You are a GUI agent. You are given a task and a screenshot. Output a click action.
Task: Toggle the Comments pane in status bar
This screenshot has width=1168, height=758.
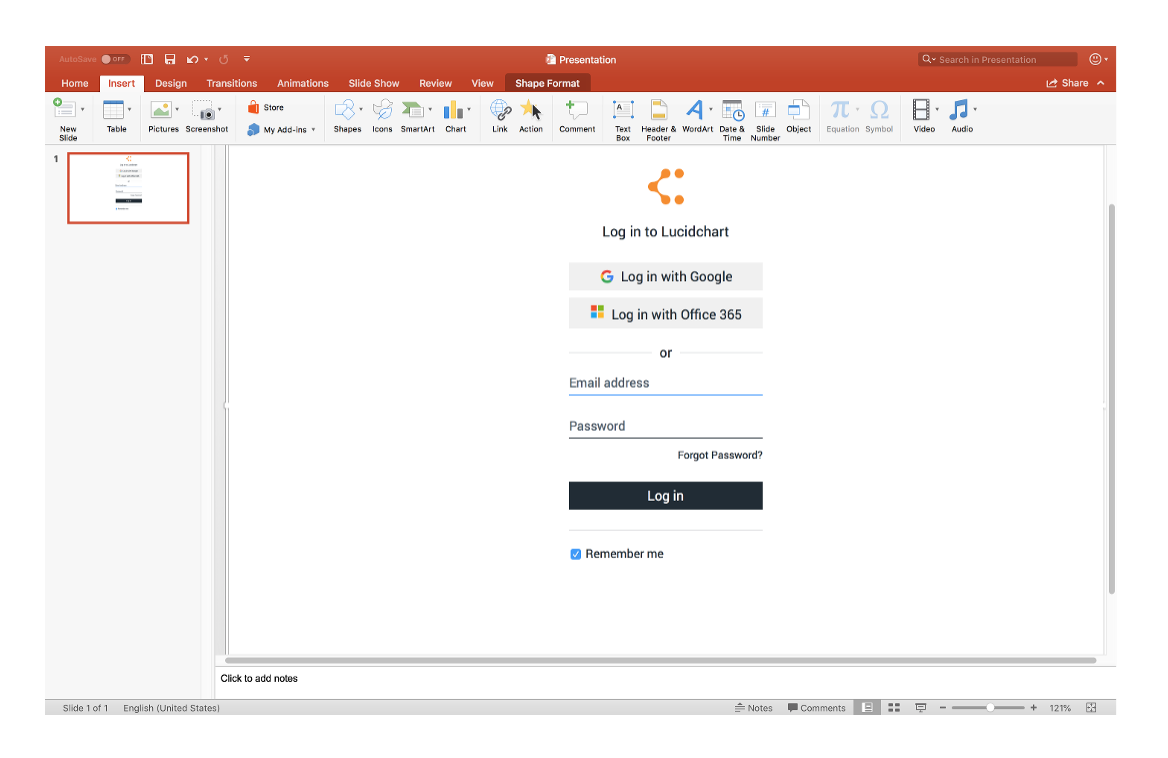[816, 708]
